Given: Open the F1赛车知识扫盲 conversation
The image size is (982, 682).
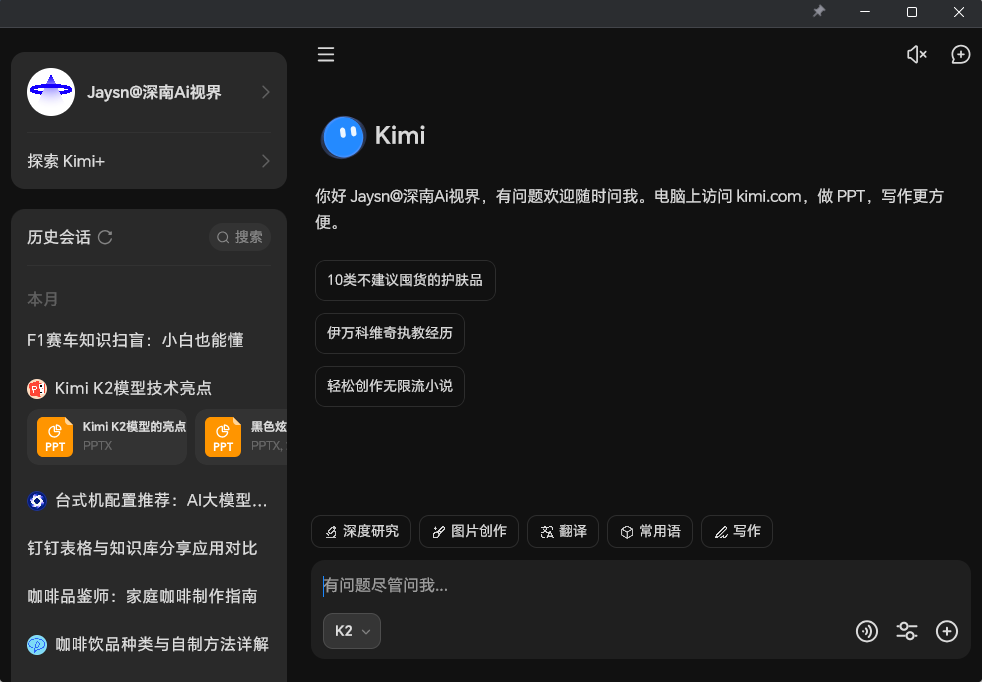Looking at the screenshot, I should pos(135,340).
